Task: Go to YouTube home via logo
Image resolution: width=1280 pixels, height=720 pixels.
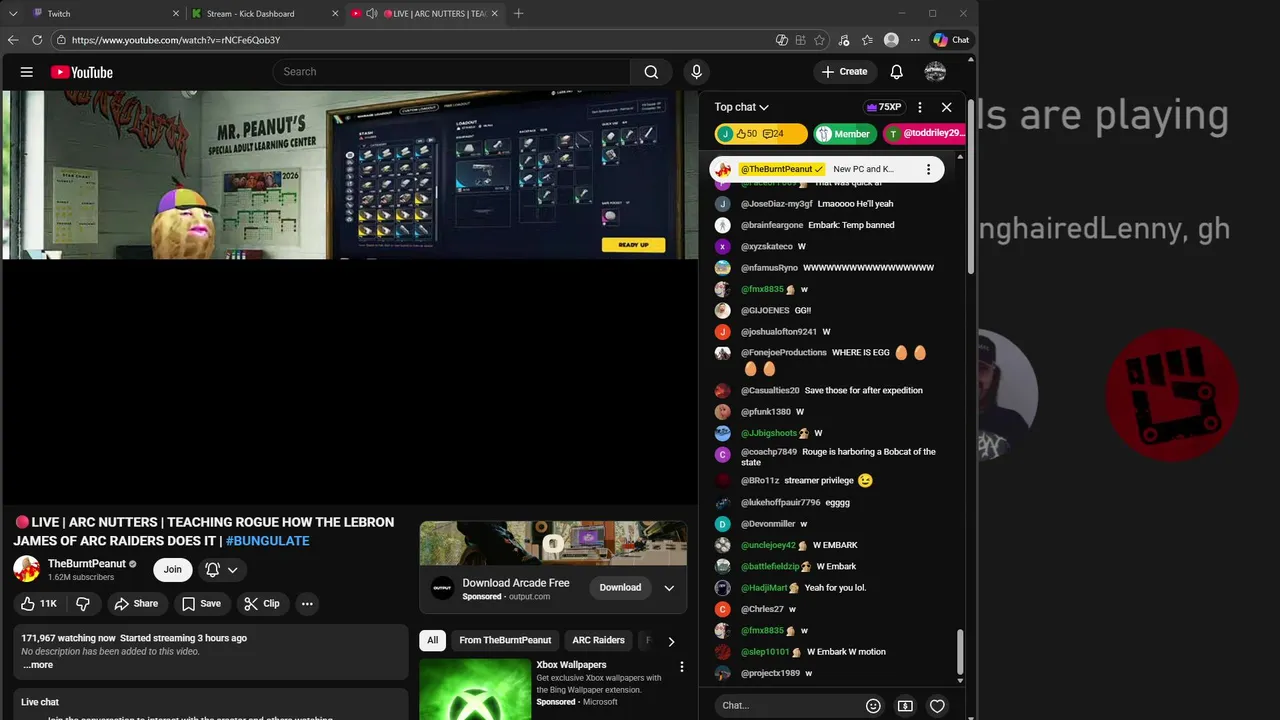Action: pos(82,72)
